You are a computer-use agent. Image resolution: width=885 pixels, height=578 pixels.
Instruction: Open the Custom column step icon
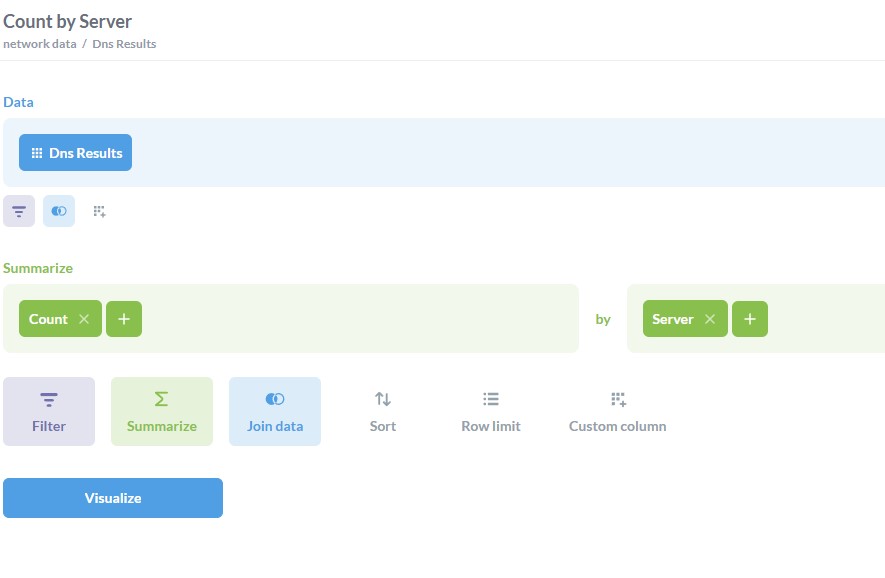coord(617,410)
